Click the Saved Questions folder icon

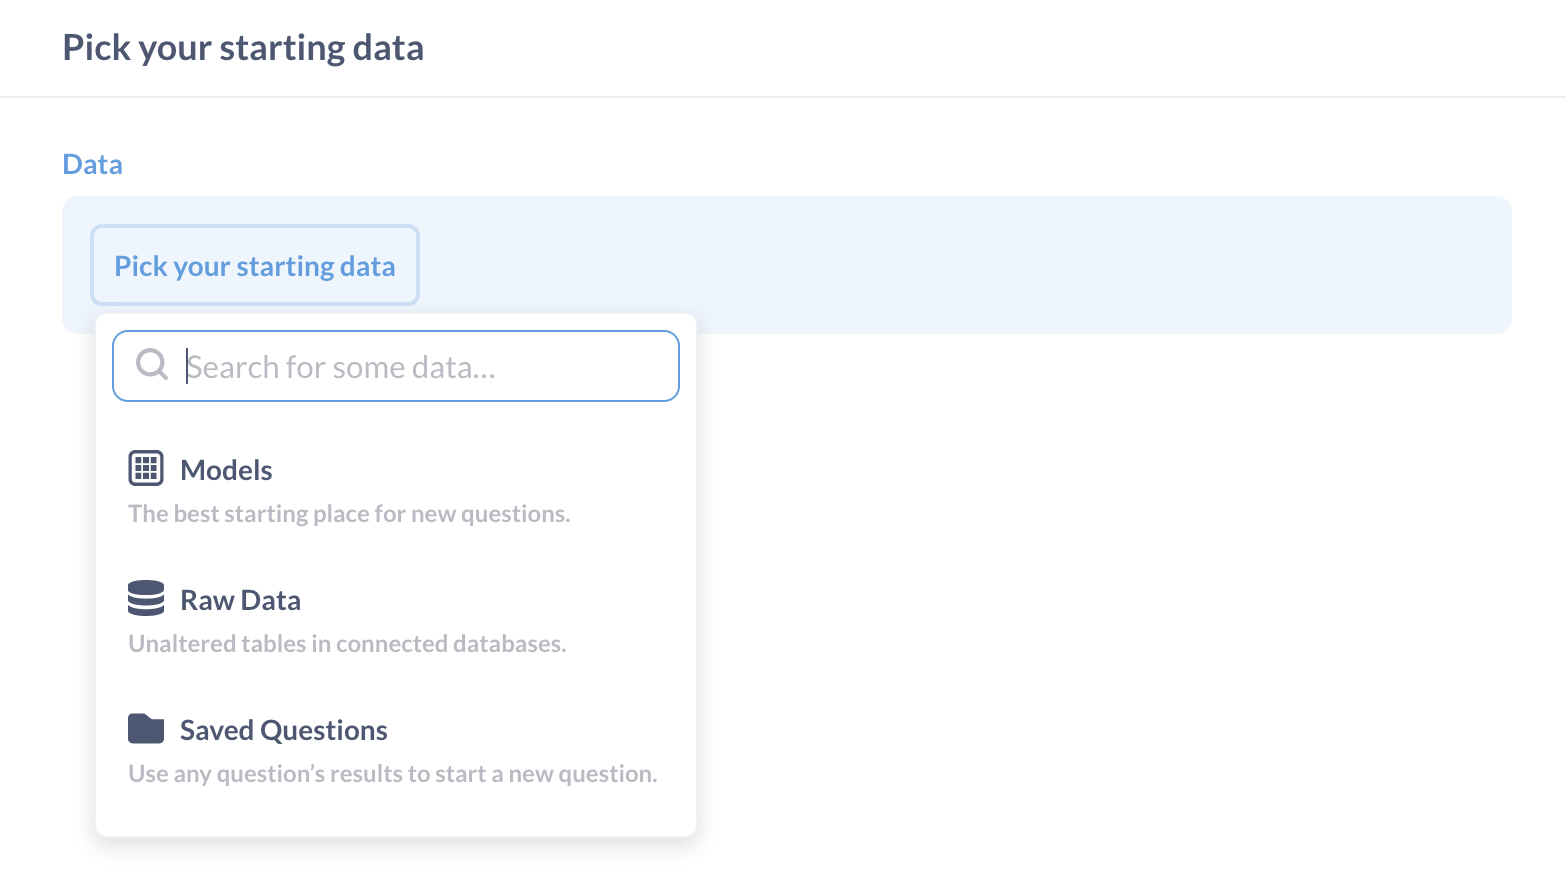point(146,729)
